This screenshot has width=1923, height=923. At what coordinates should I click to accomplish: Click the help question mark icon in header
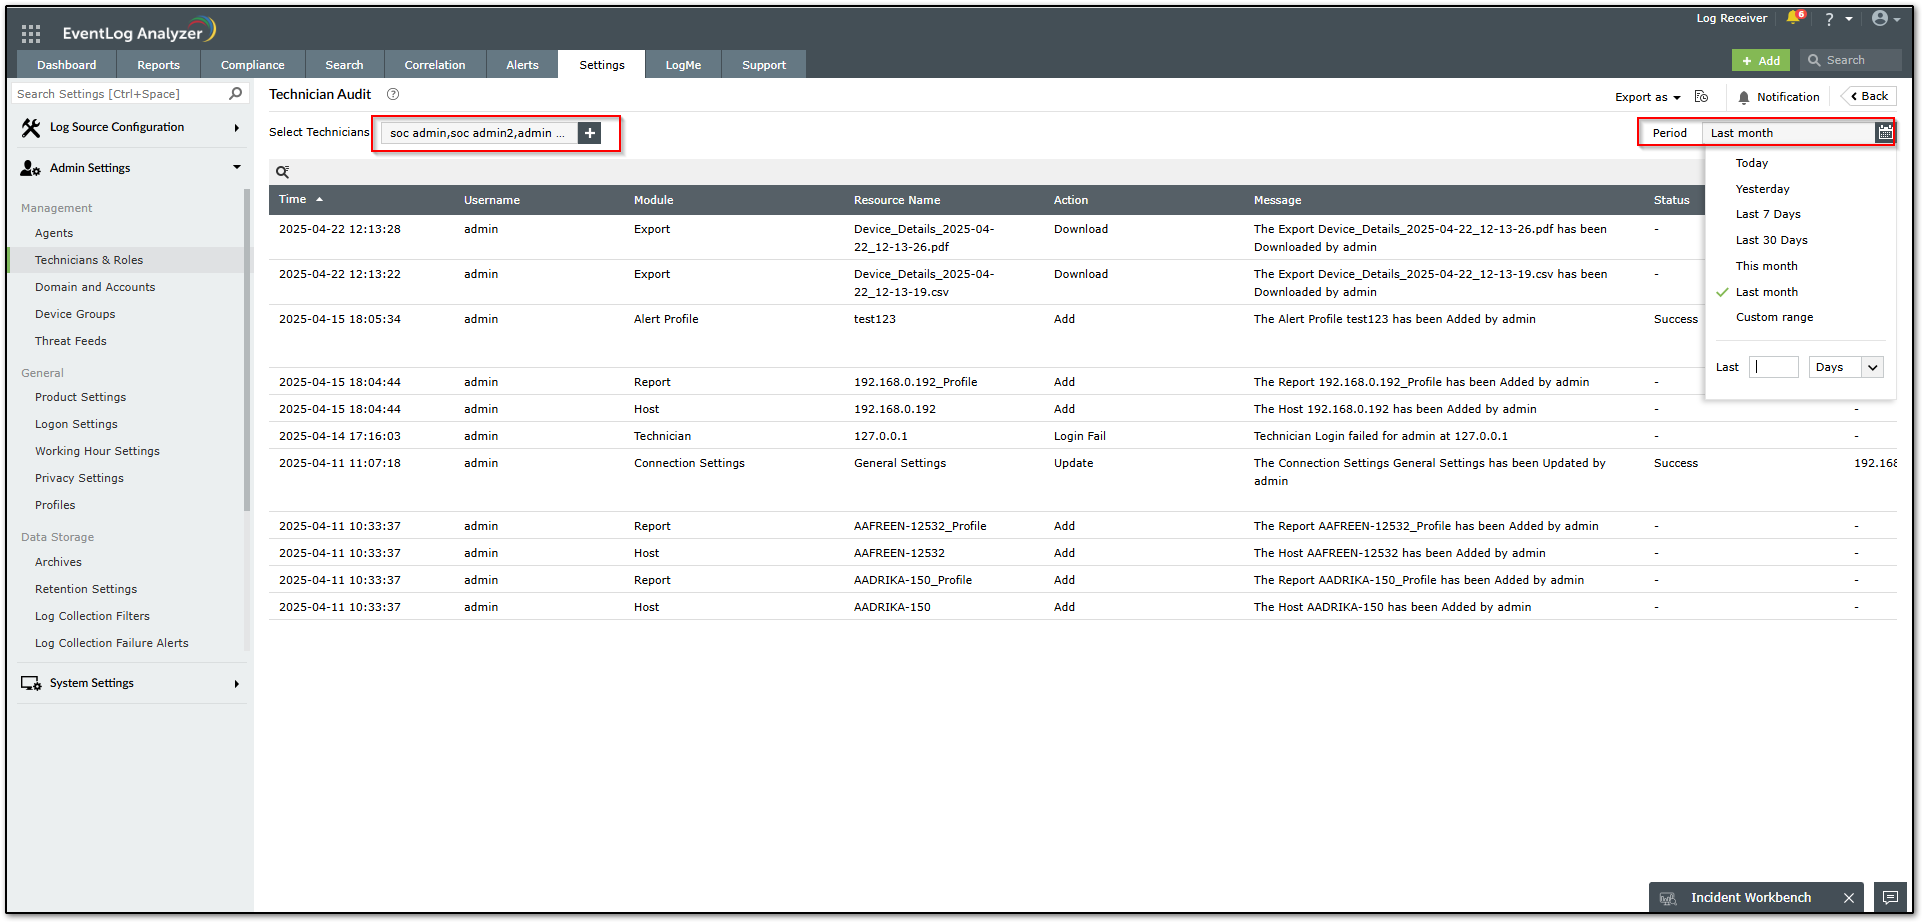(1829, 19)
